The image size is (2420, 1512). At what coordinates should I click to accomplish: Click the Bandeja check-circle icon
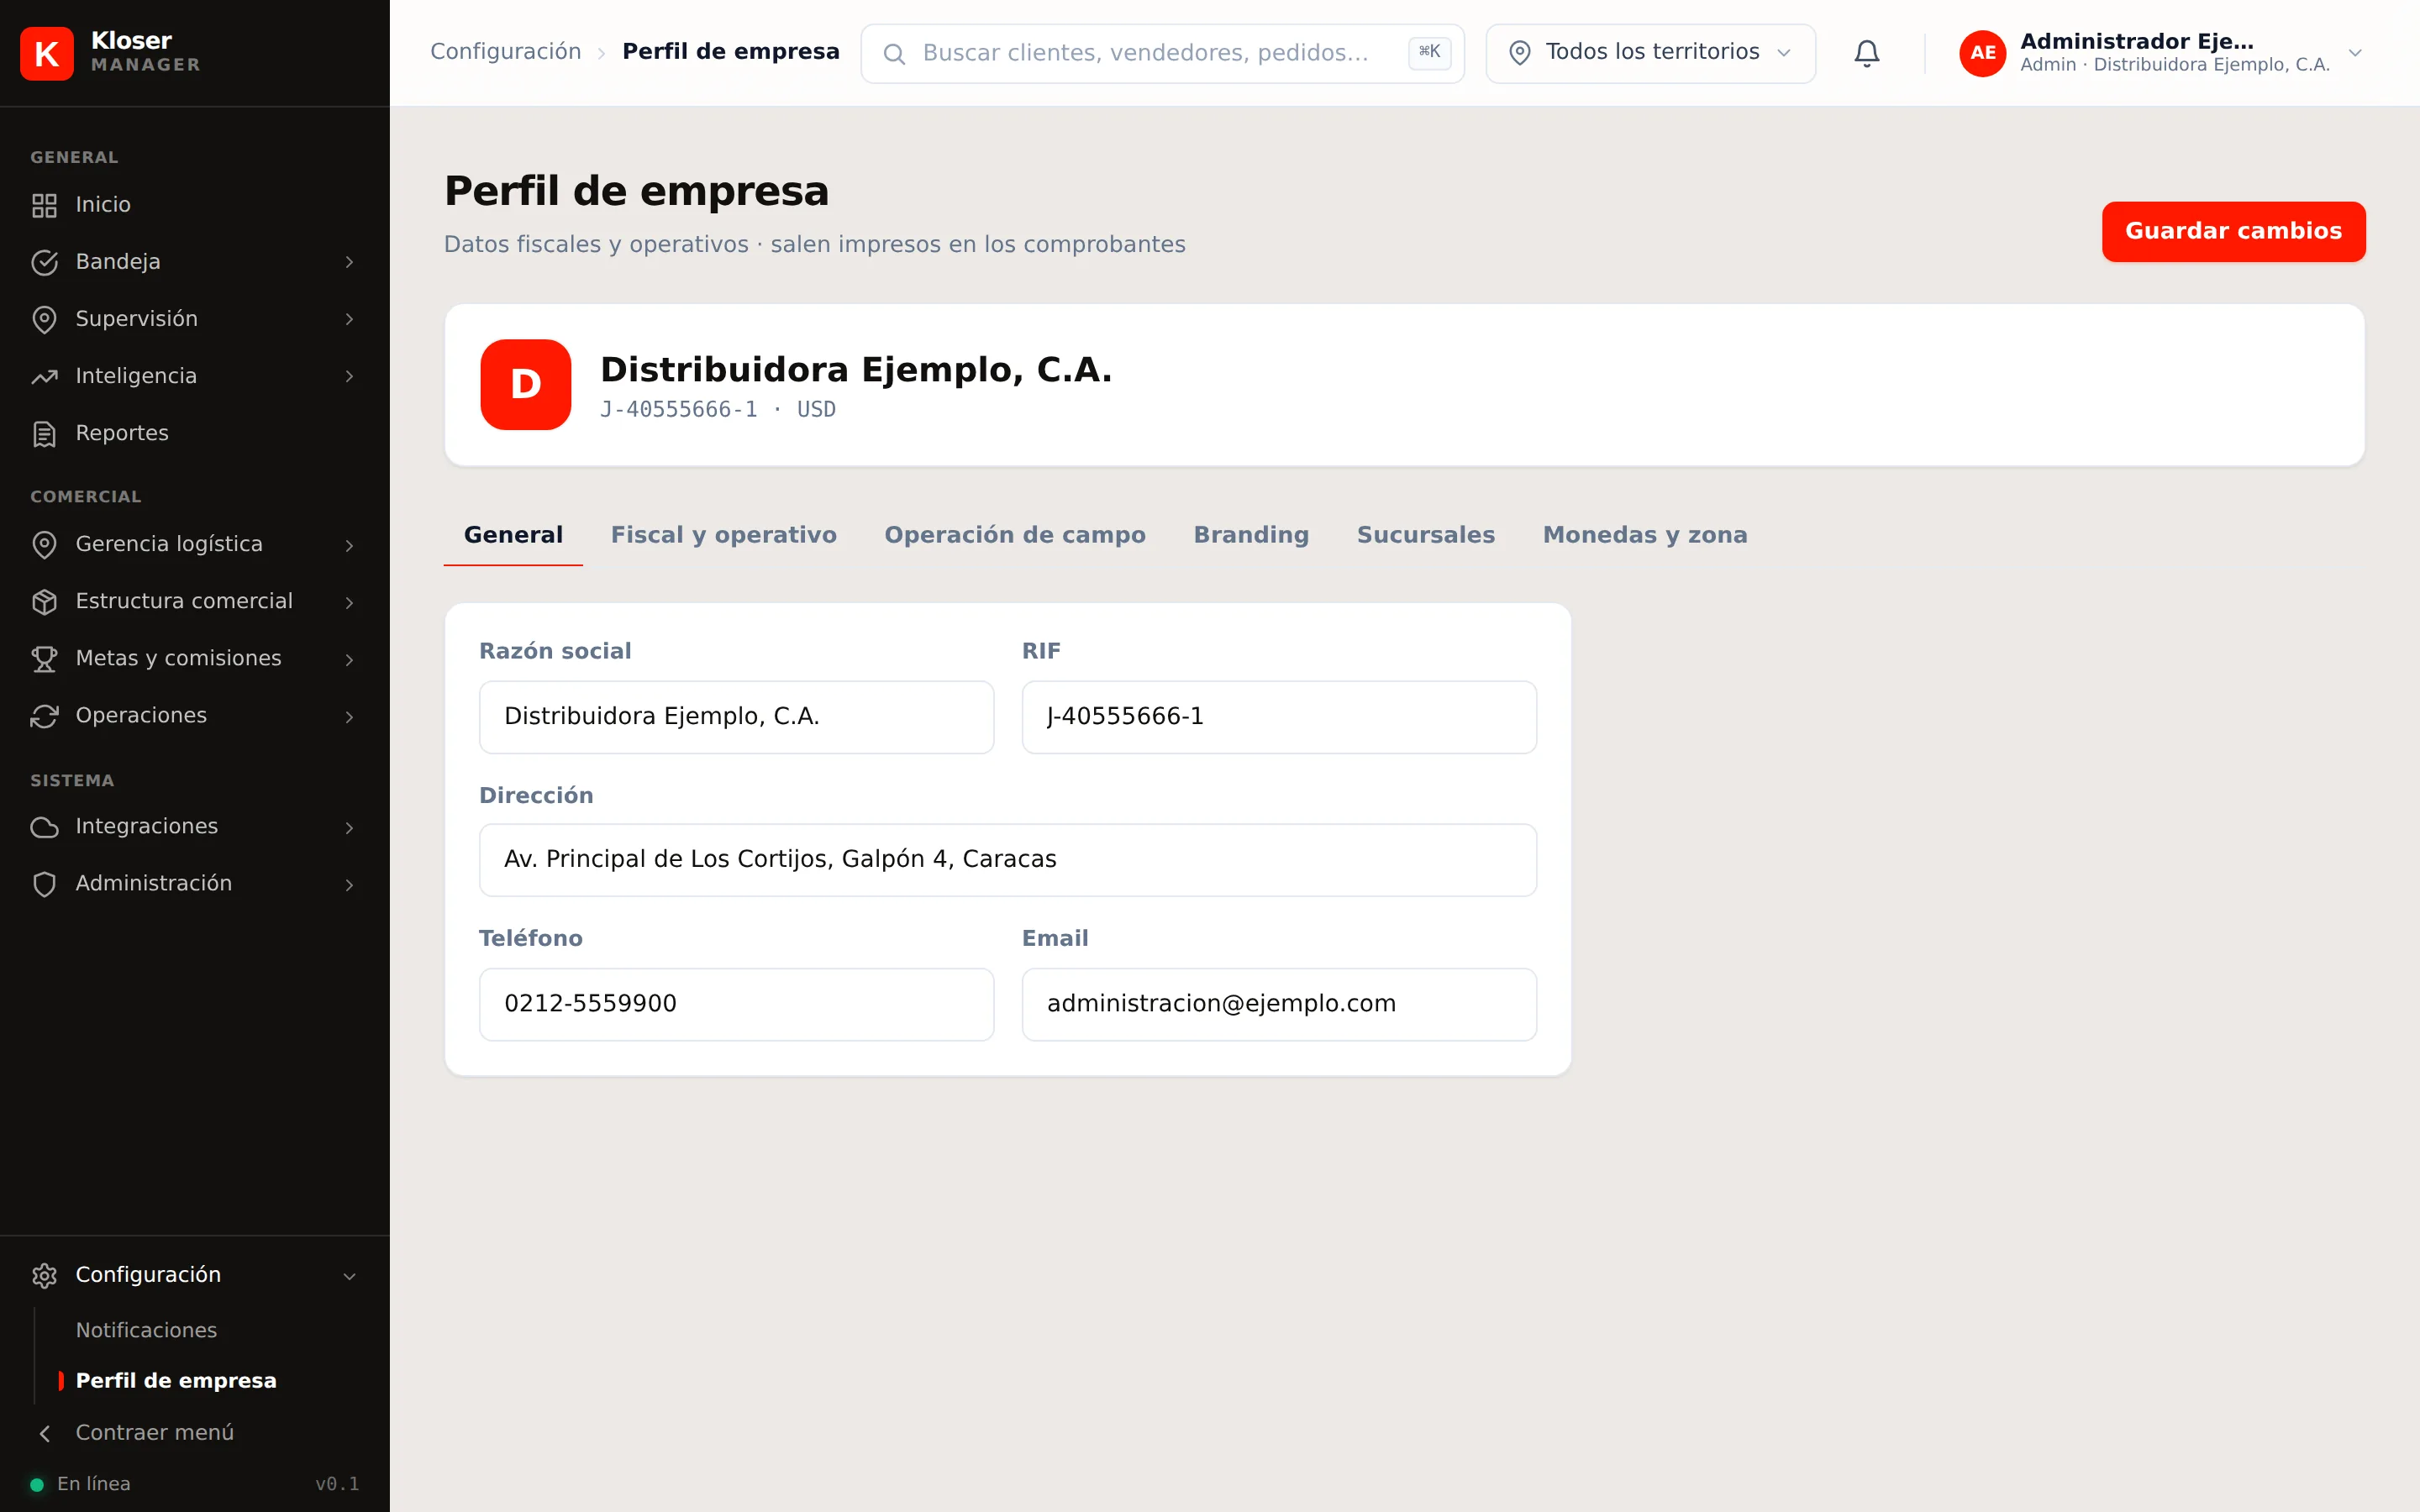click(44, 262)
